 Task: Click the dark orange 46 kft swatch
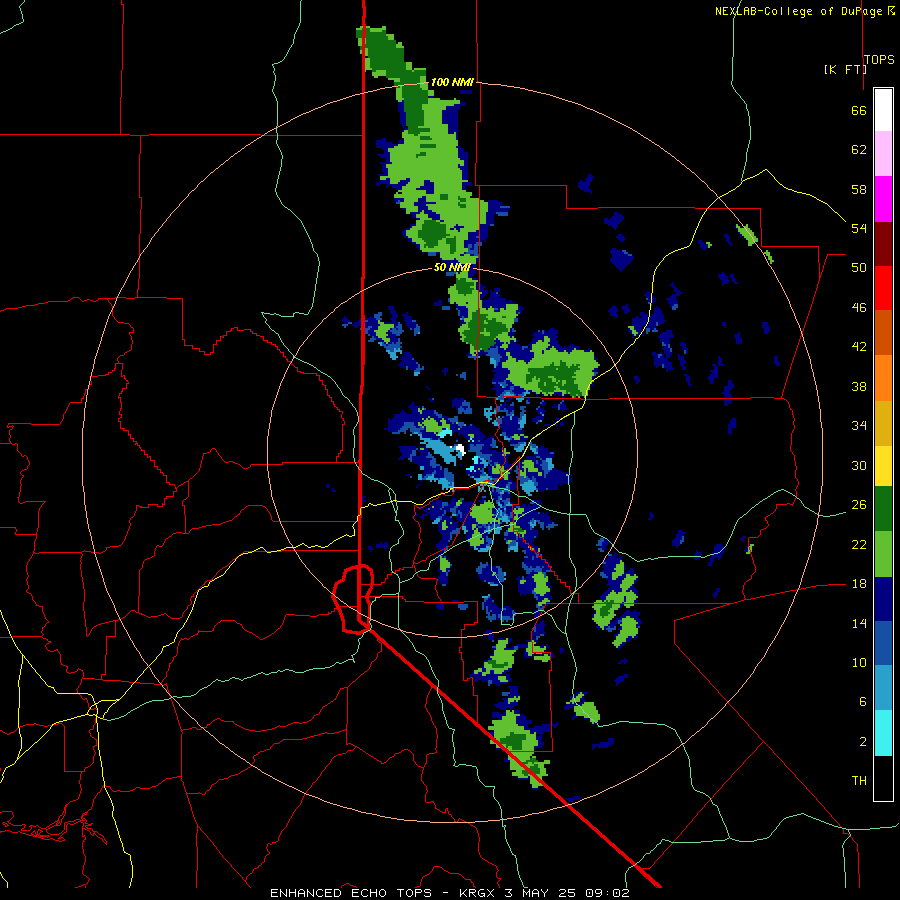[883, 332]
